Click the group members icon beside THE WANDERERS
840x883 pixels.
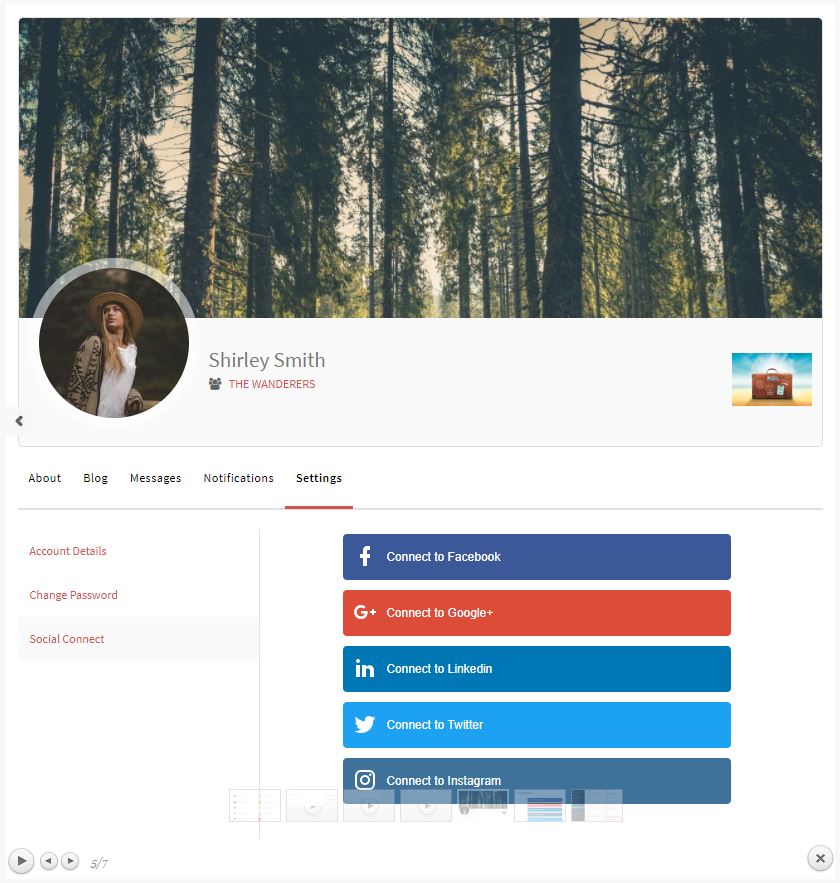tap(215, 384)
